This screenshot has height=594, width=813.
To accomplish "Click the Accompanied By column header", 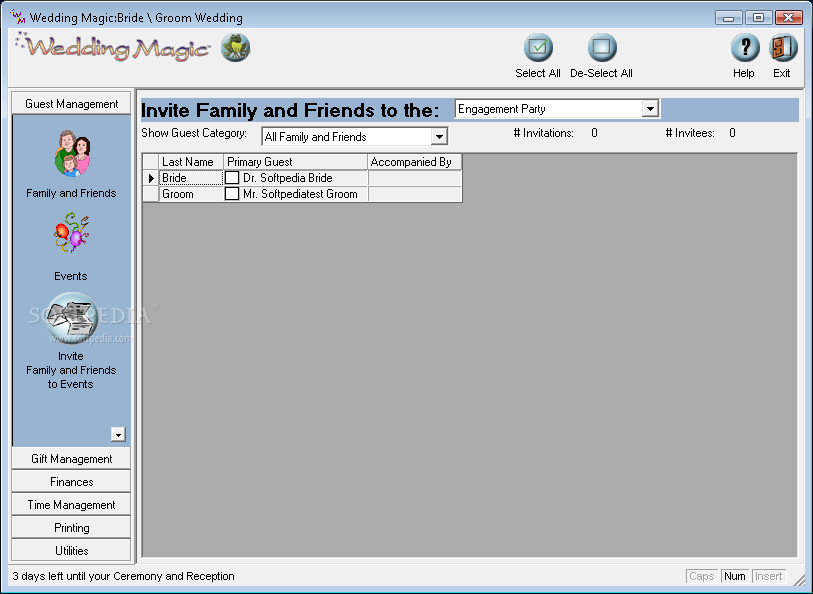I will (x=415, y=162).
